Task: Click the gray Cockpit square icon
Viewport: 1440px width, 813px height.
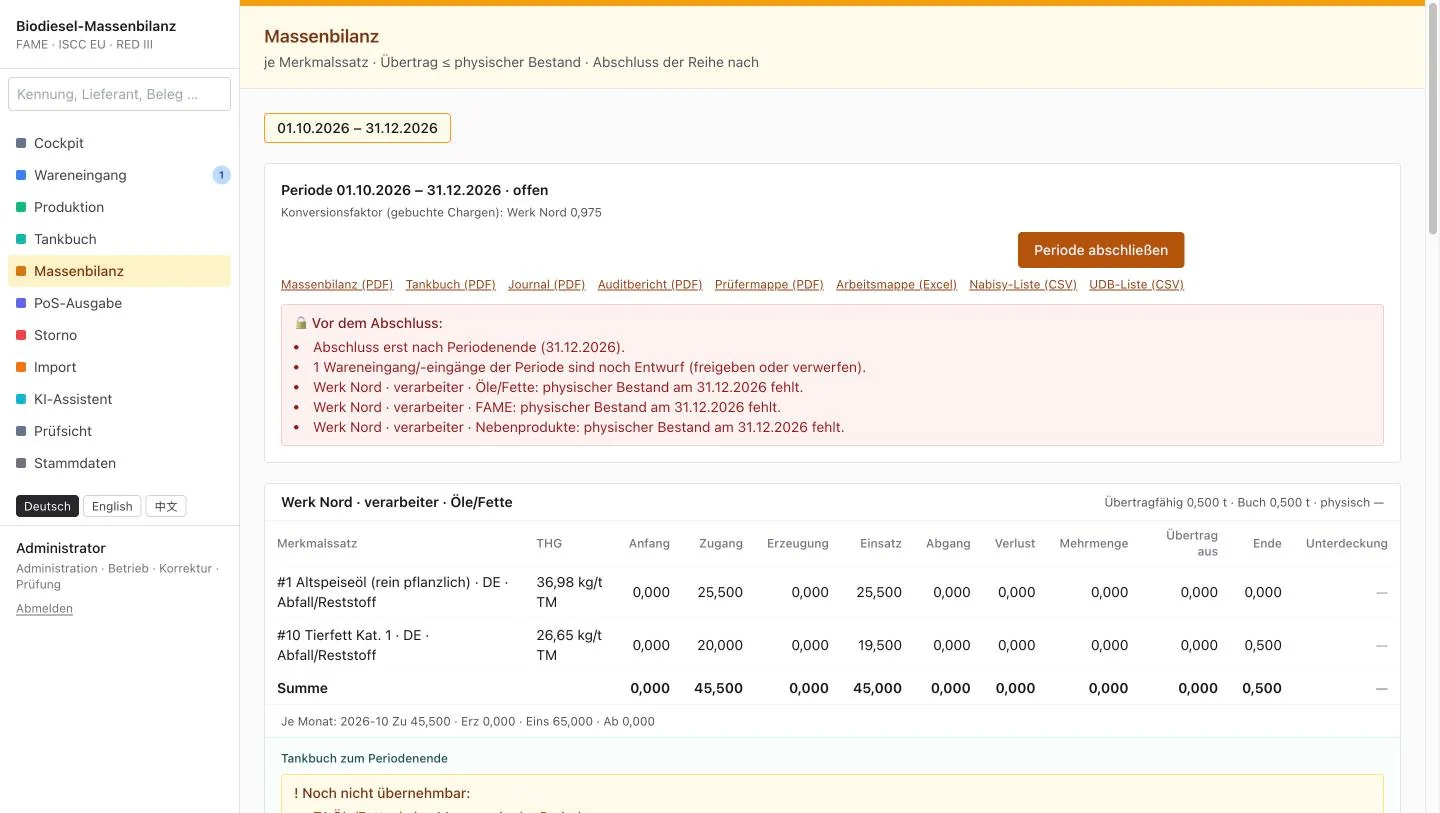Action: (21, 143)
